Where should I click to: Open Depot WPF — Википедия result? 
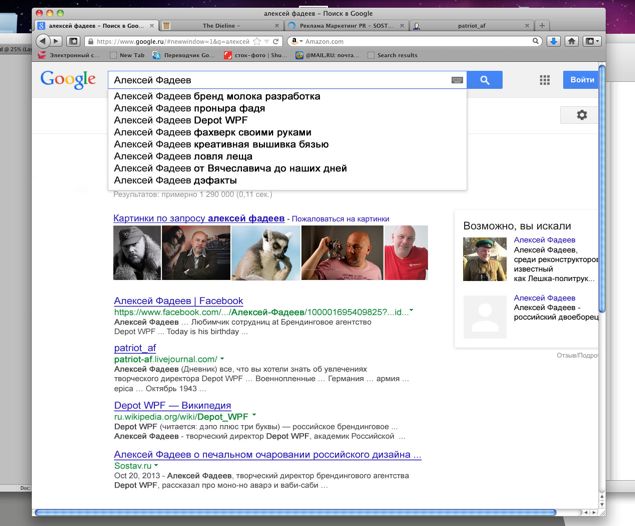pyautogui.click(x=173, y=405)
